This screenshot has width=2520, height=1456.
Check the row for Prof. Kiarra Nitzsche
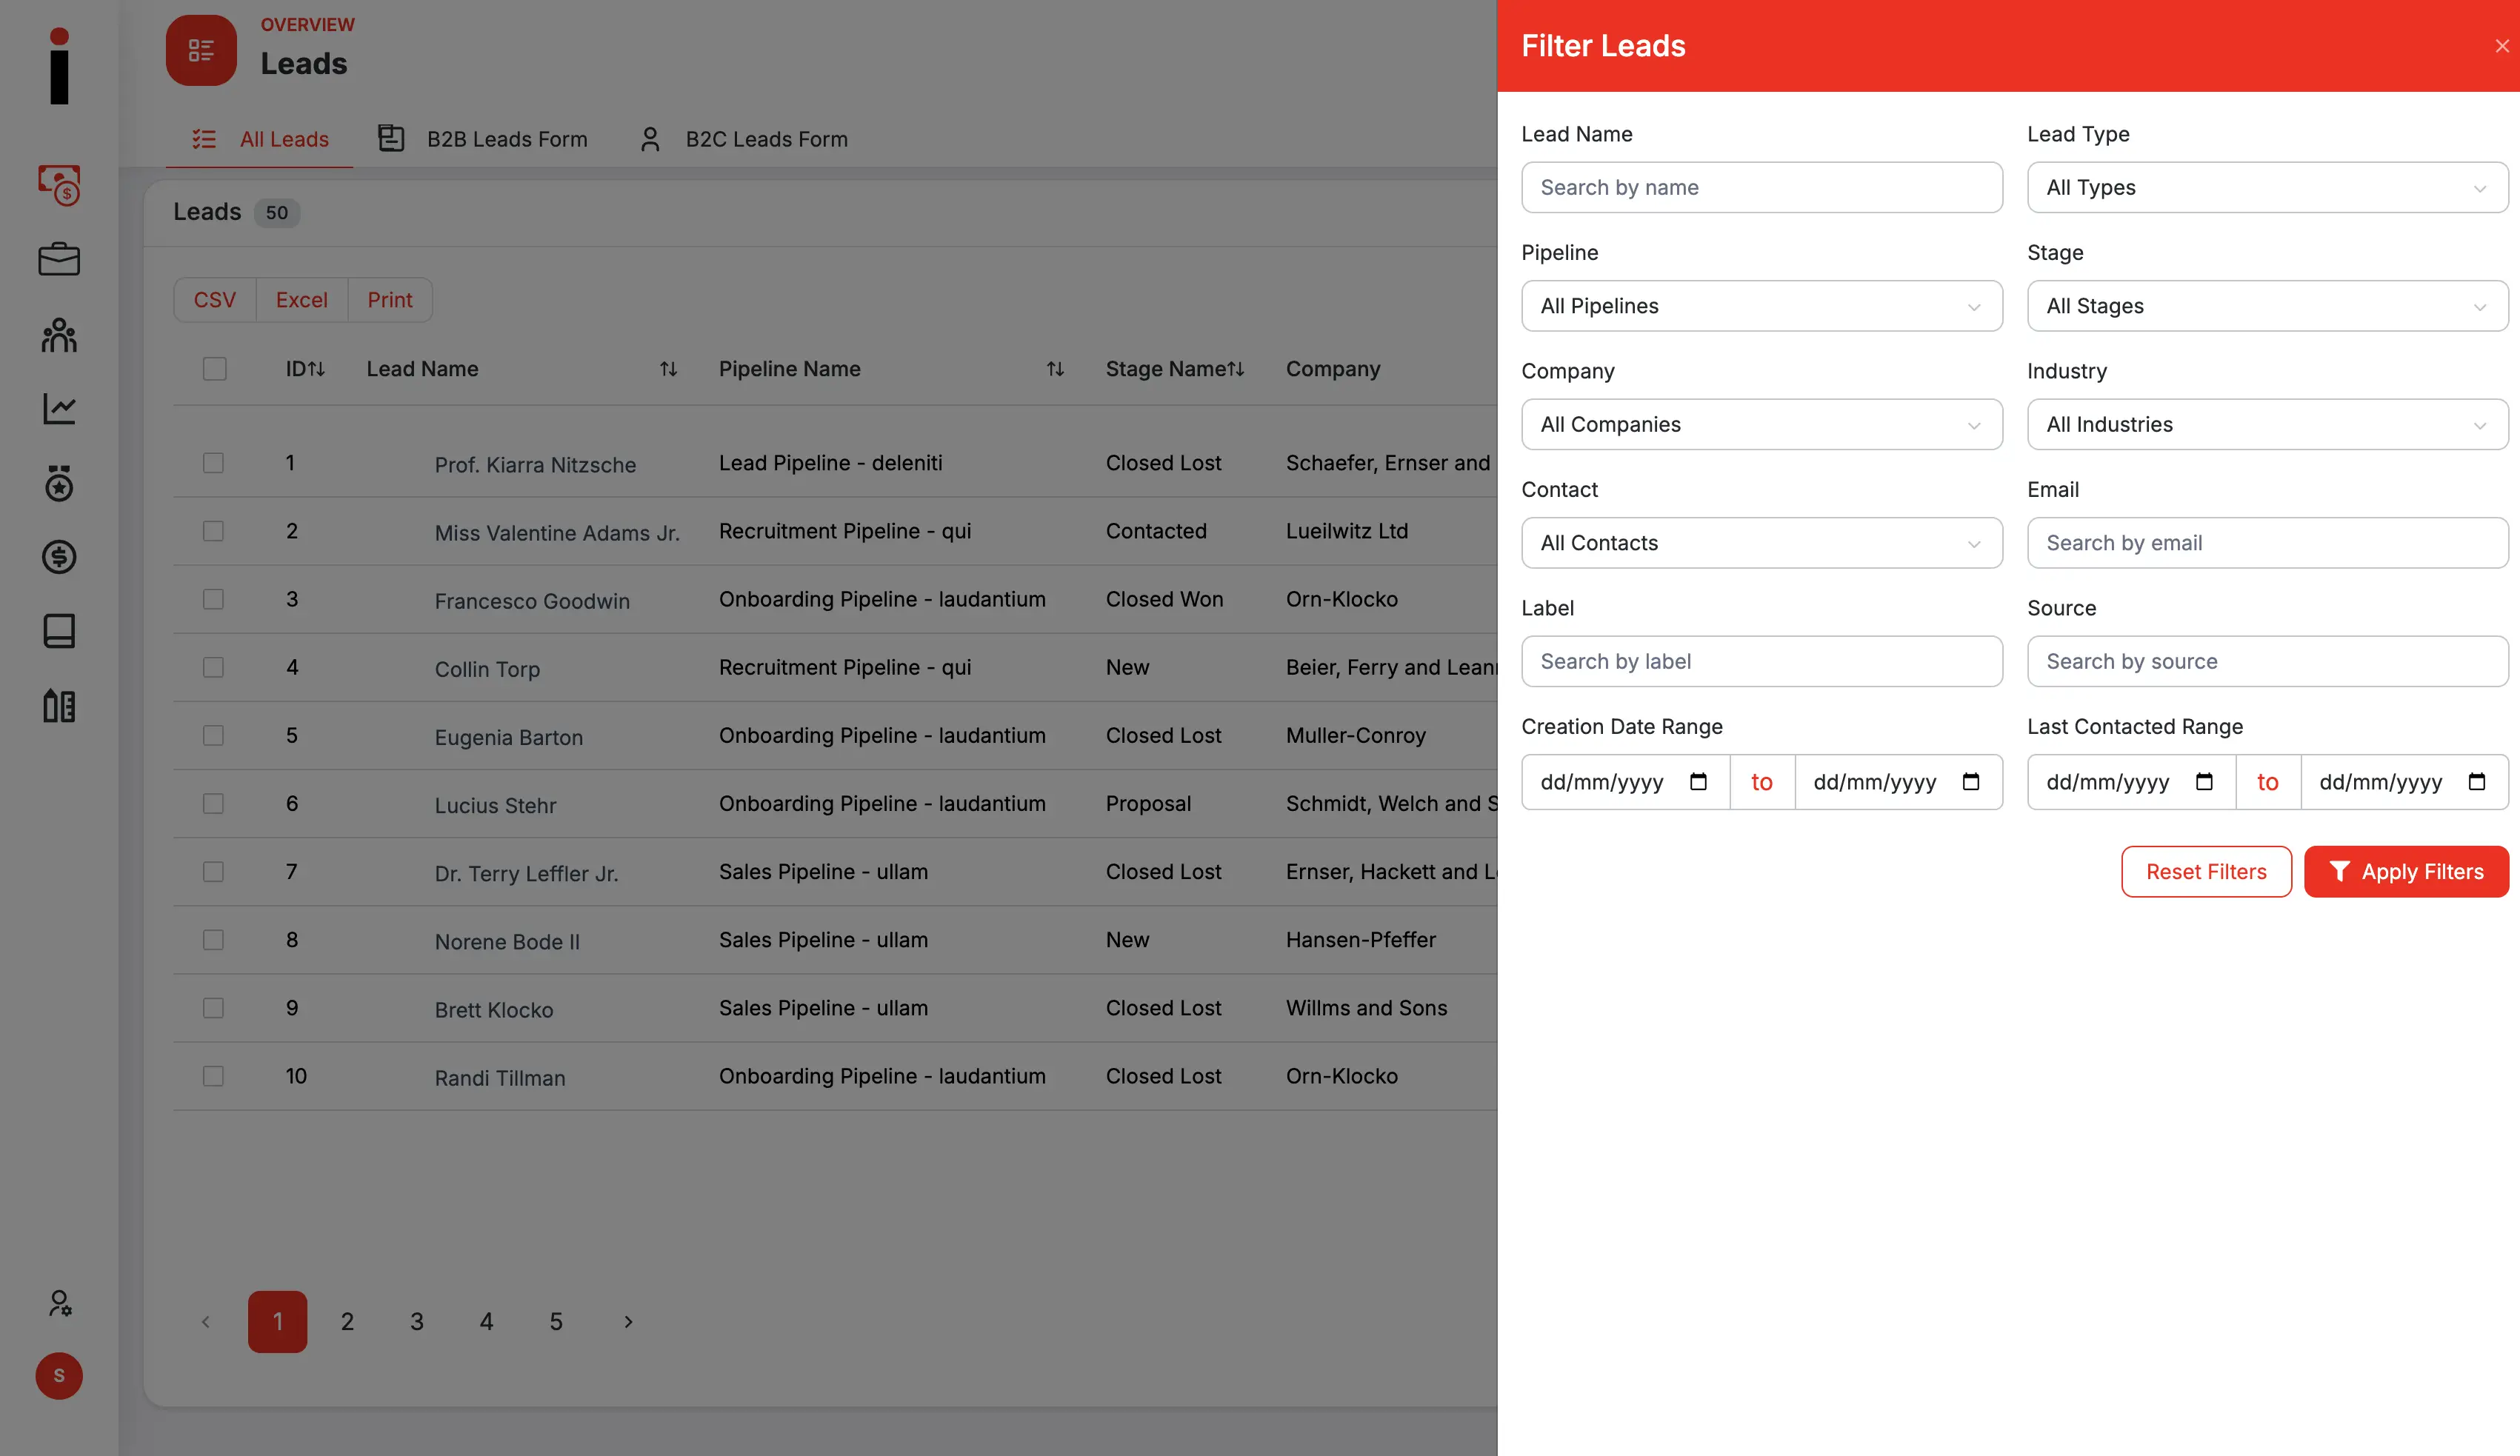213,463
